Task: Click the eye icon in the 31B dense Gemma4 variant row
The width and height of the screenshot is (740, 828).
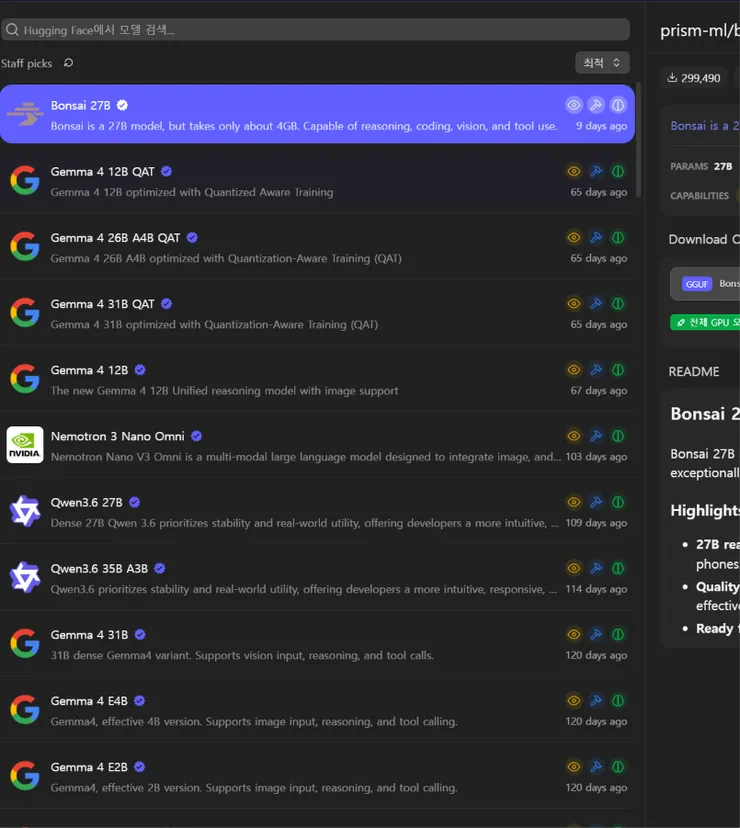Action: (x=574, y=634)
